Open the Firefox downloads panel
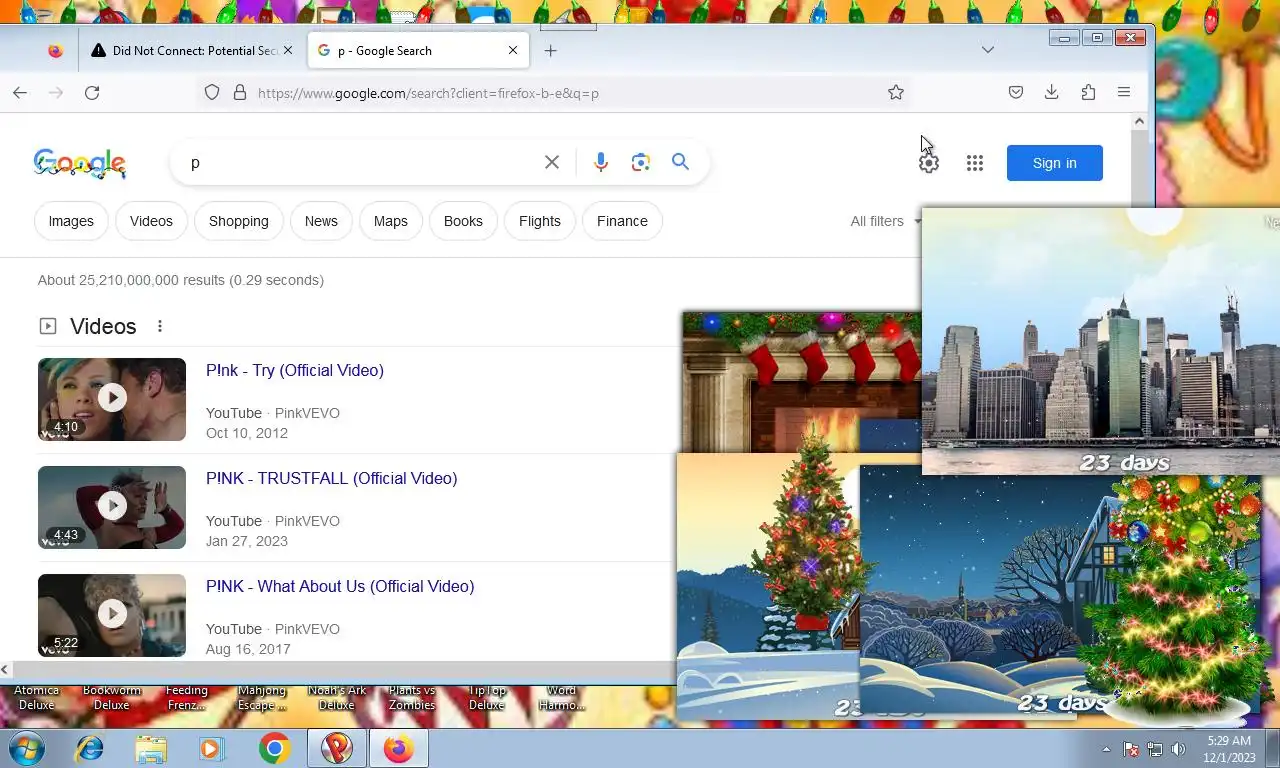The width and height of the screenshot is (1280, 768). 1052,93
